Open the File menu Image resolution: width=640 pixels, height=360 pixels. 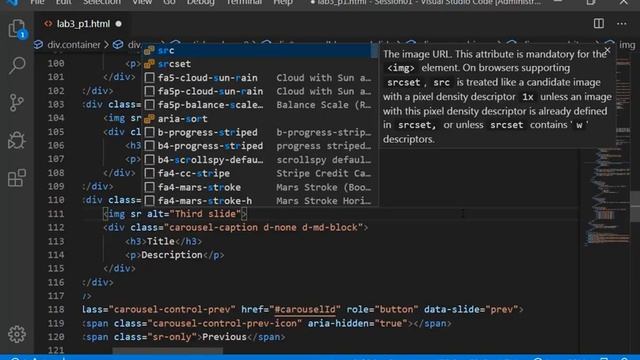(x=37, y=2)
